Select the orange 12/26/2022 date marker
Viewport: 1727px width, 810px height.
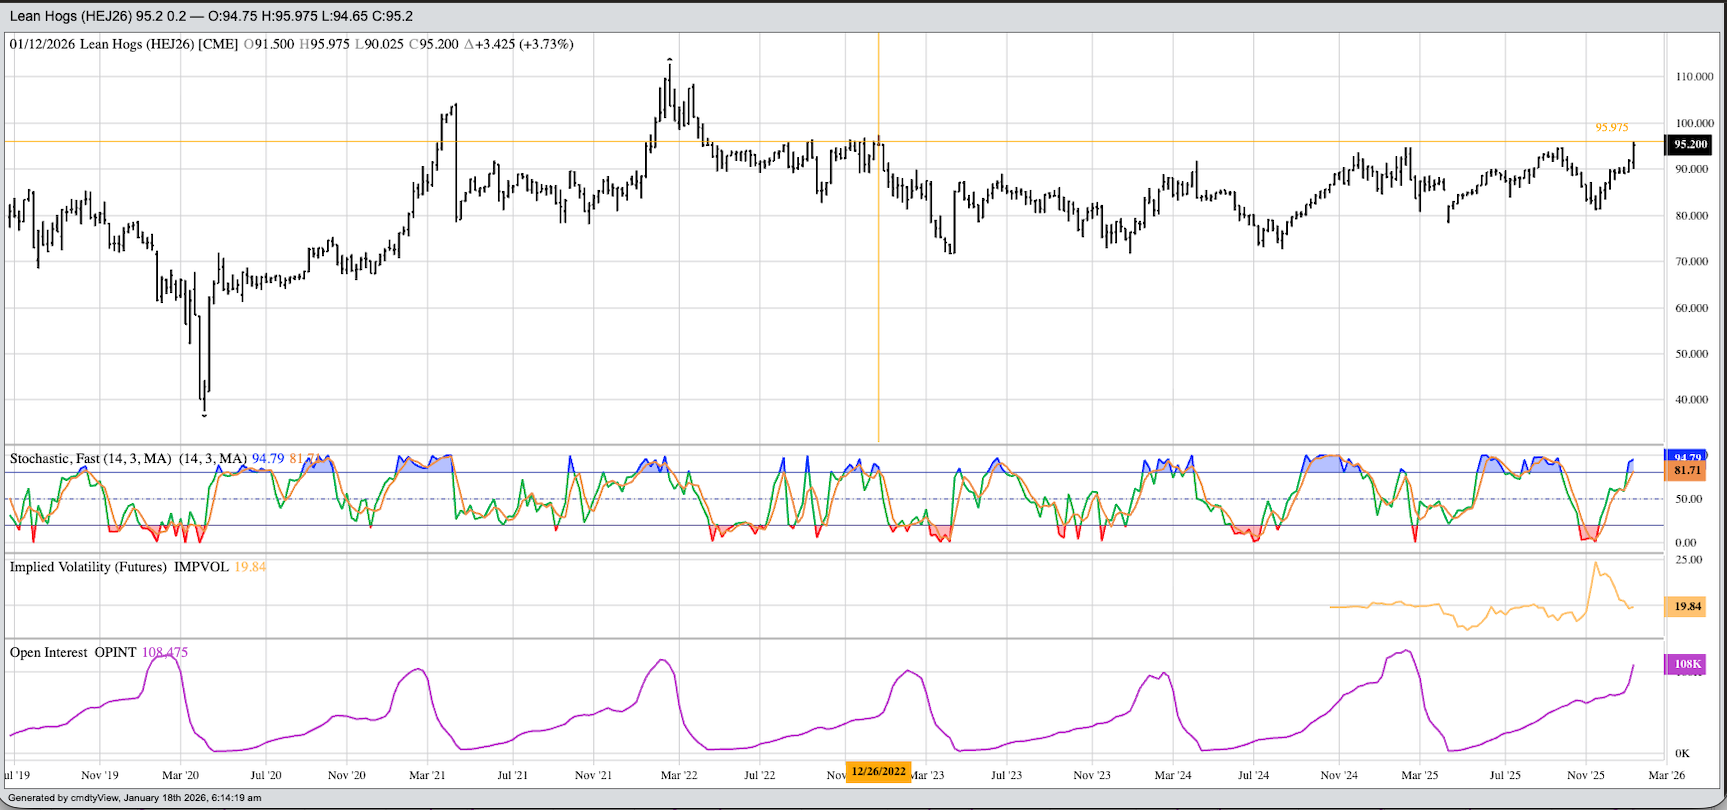(x=878, y=771)
